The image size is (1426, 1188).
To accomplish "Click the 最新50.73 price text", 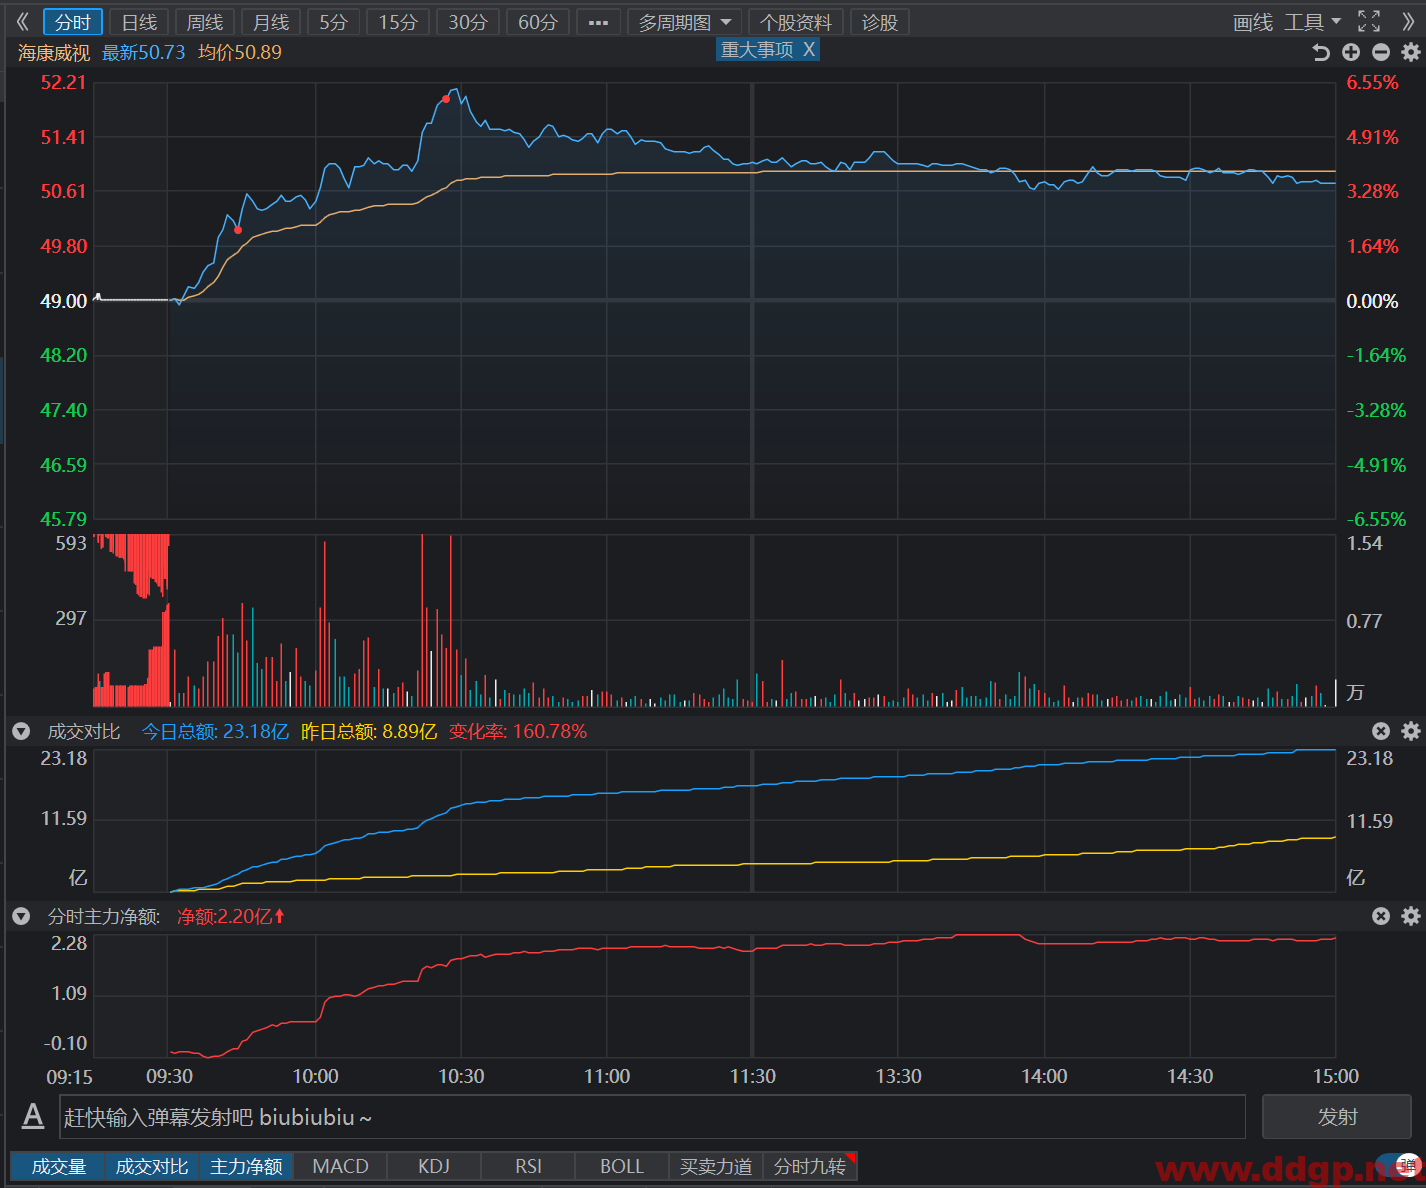I will tap(143, 52).
